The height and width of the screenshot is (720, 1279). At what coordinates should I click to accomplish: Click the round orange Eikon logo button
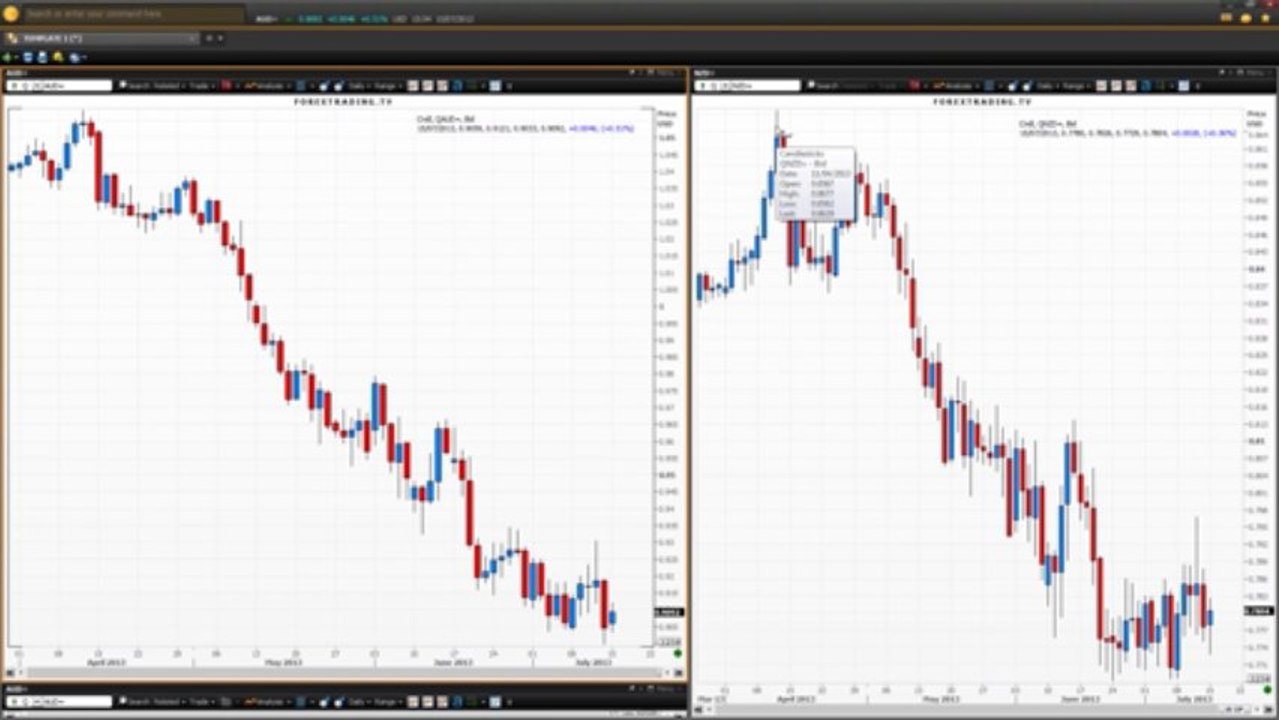(10, 13)
